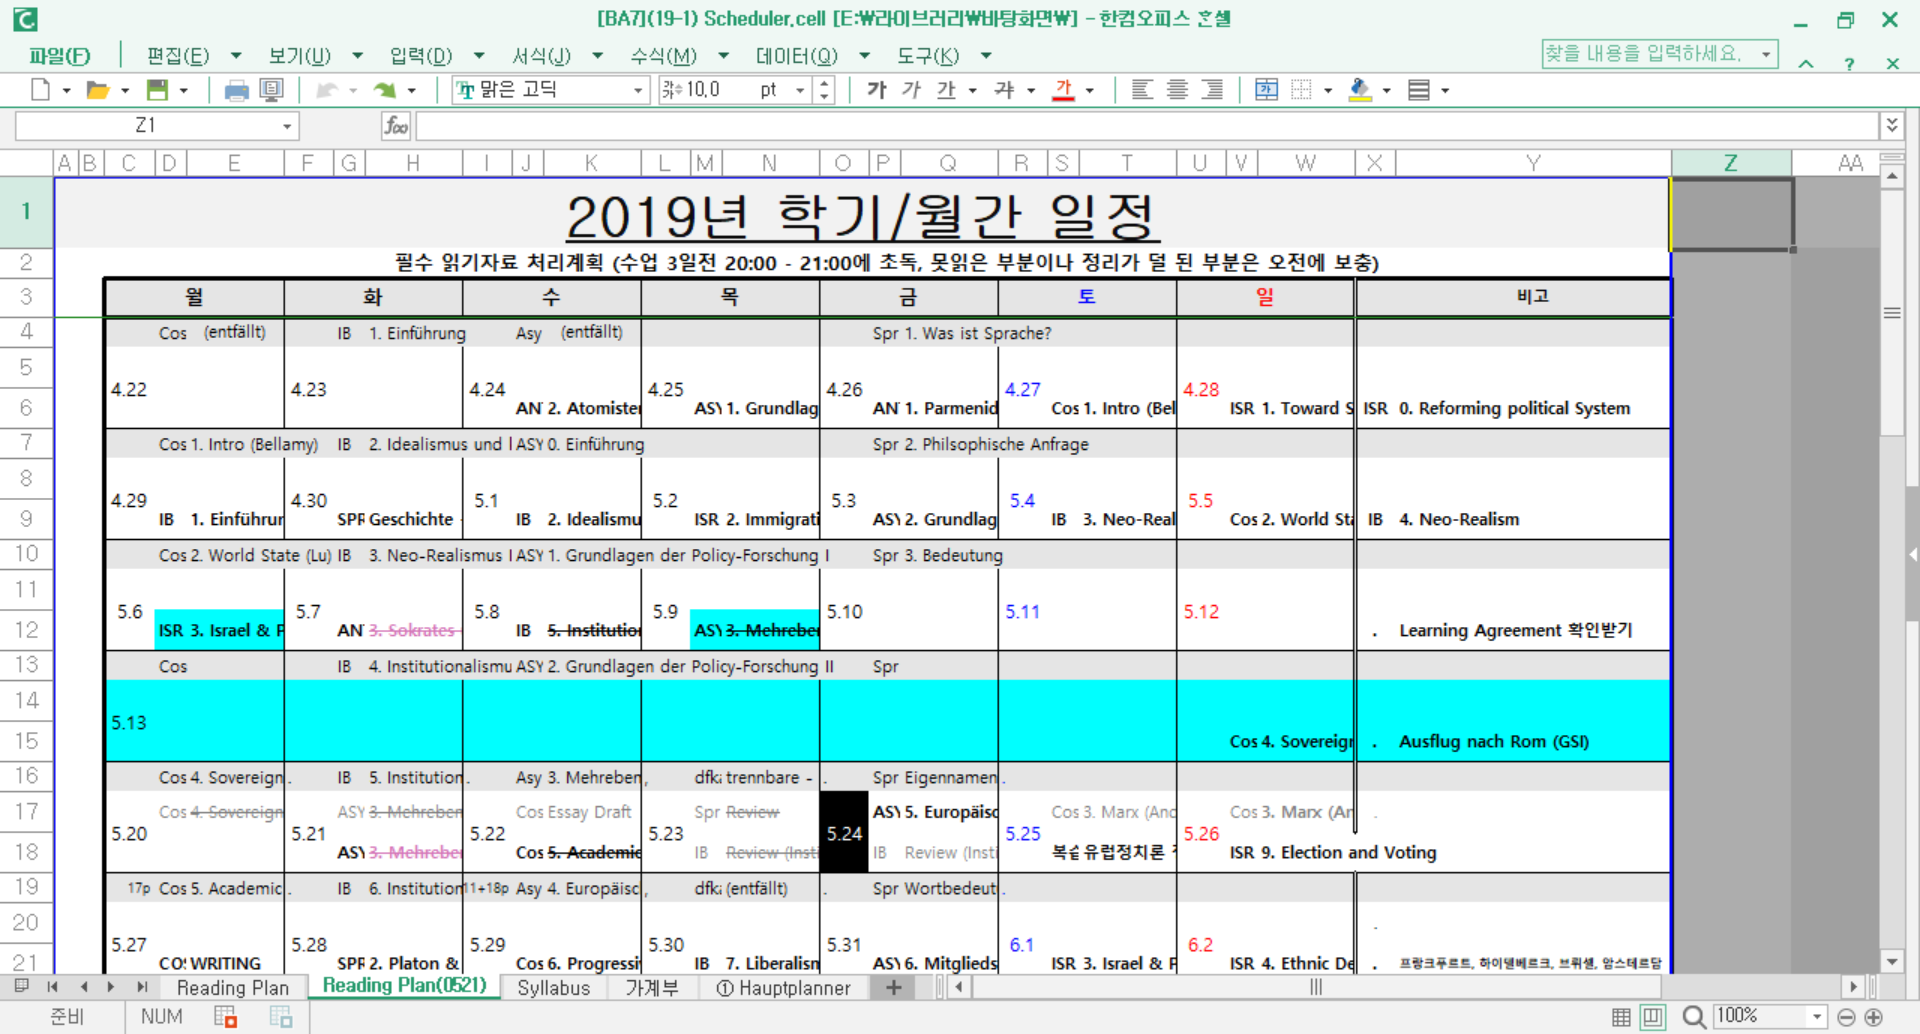Click the cell borders icon
Screen dimensions: 1920x1034
[x=1301, y=90]
